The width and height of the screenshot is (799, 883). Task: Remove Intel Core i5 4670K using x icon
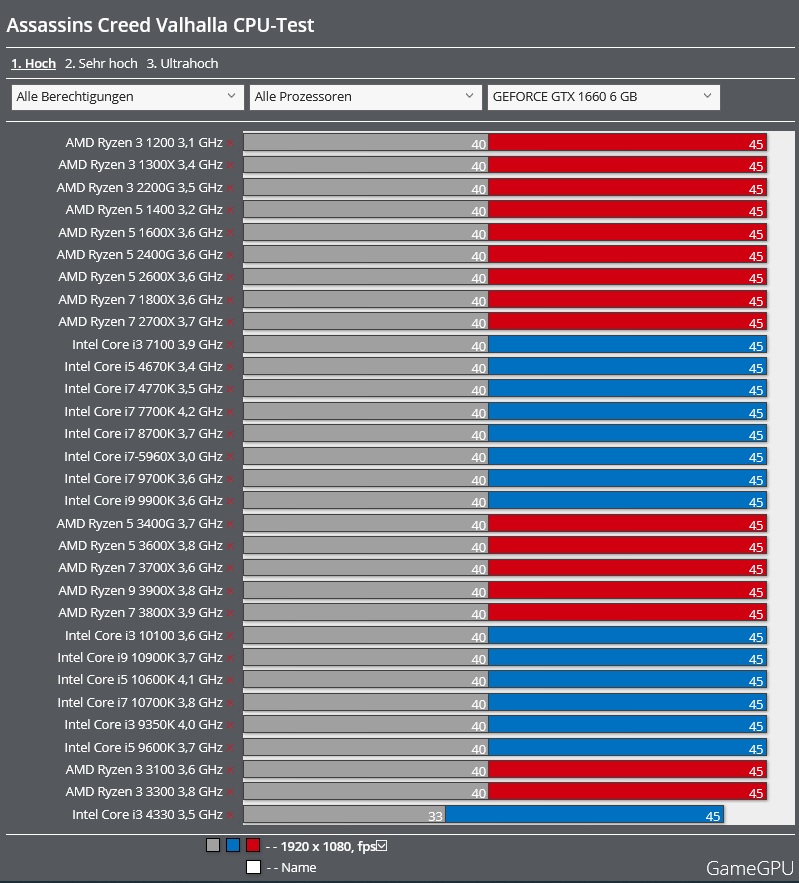click(230, 367)
